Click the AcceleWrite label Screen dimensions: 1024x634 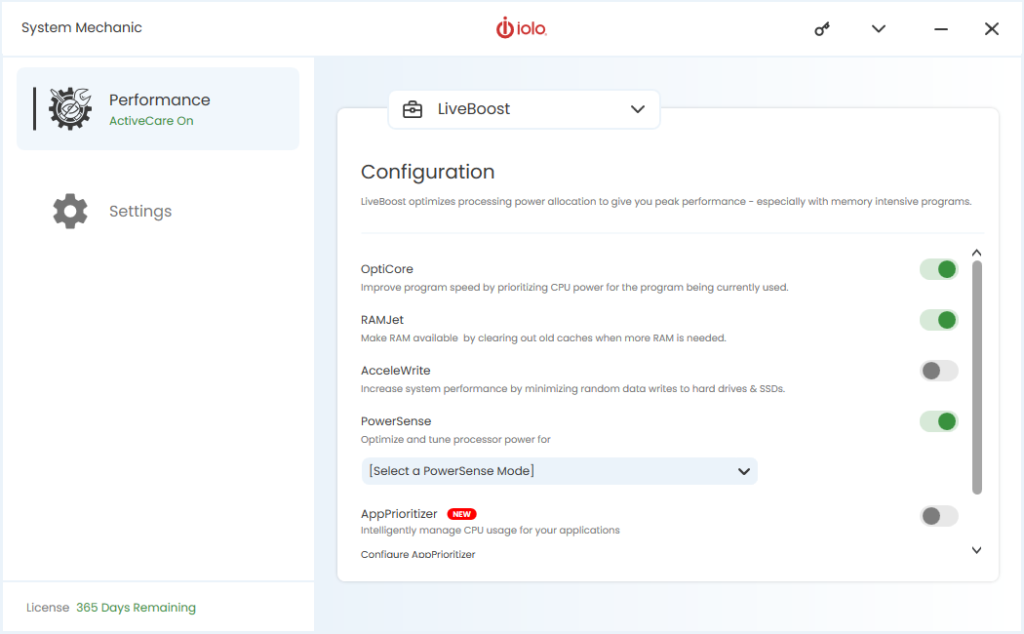(395, 370)
